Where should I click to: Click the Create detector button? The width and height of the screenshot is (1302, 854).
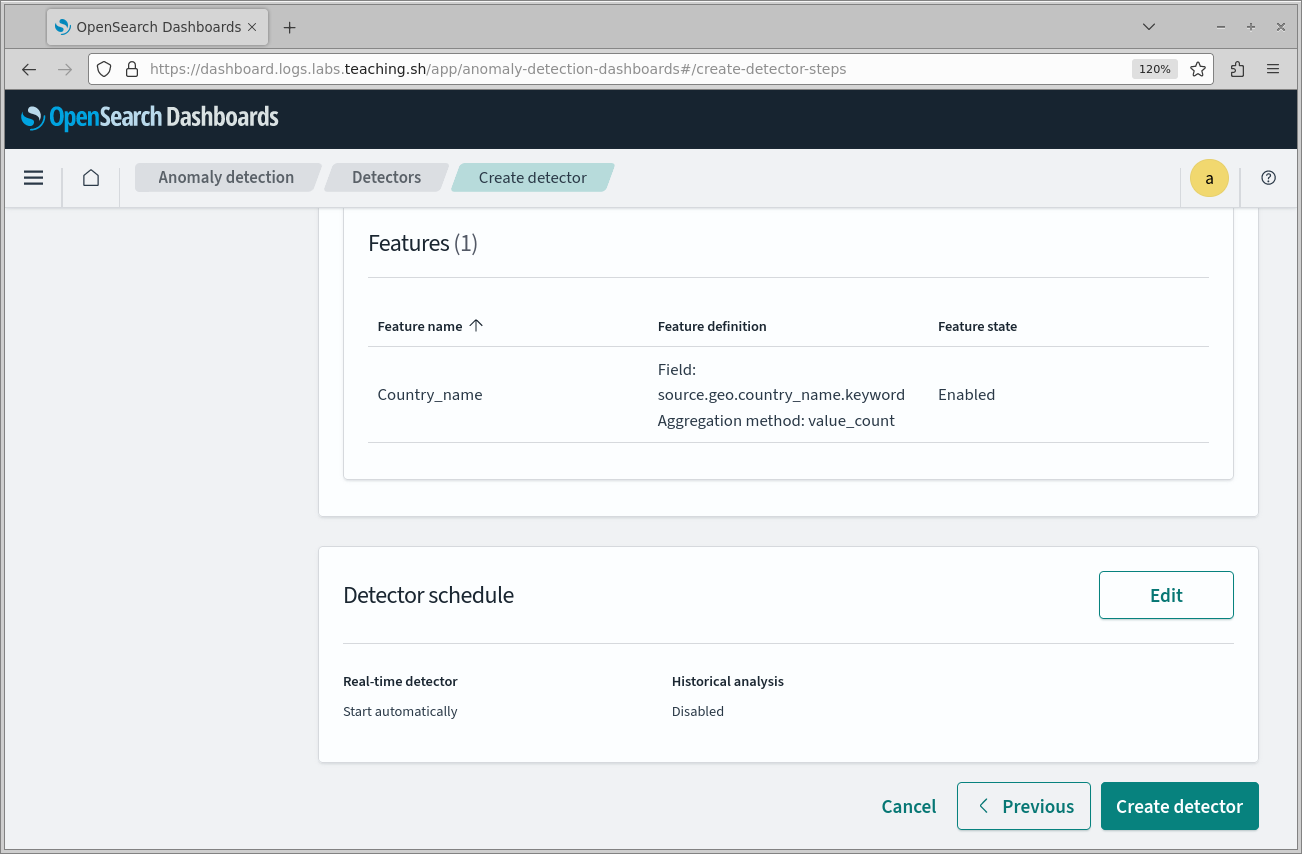pos(1179,806)
